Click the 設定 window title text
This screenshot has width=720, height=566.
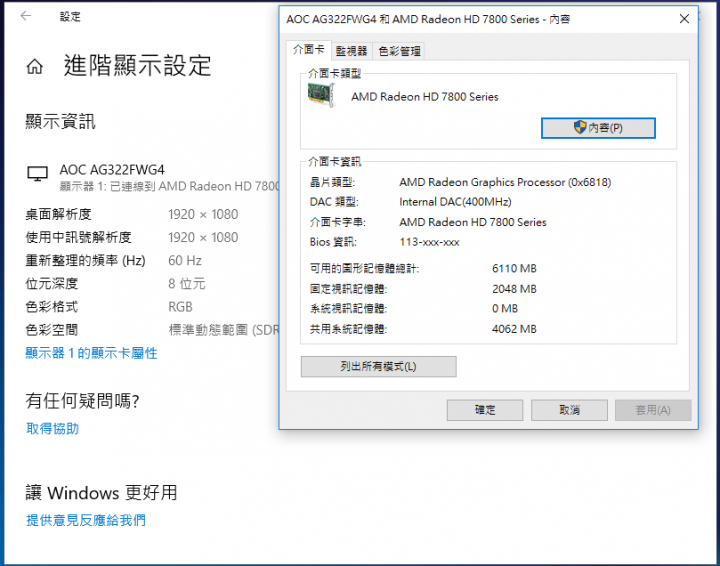coord(70,17)
